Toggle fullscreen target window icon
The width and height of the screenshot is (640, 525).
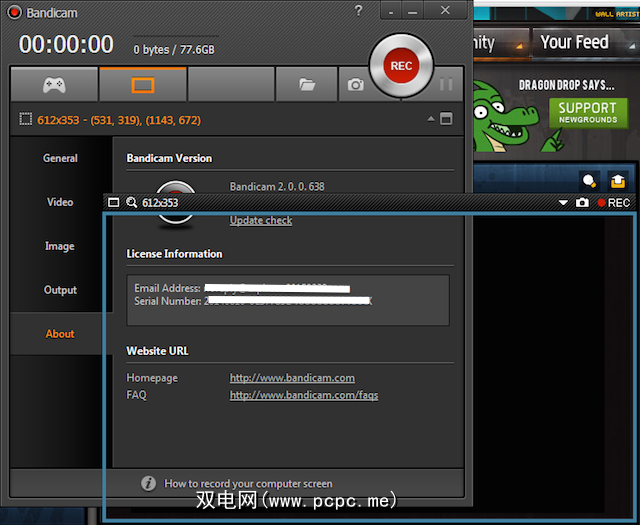pos(446,119)
